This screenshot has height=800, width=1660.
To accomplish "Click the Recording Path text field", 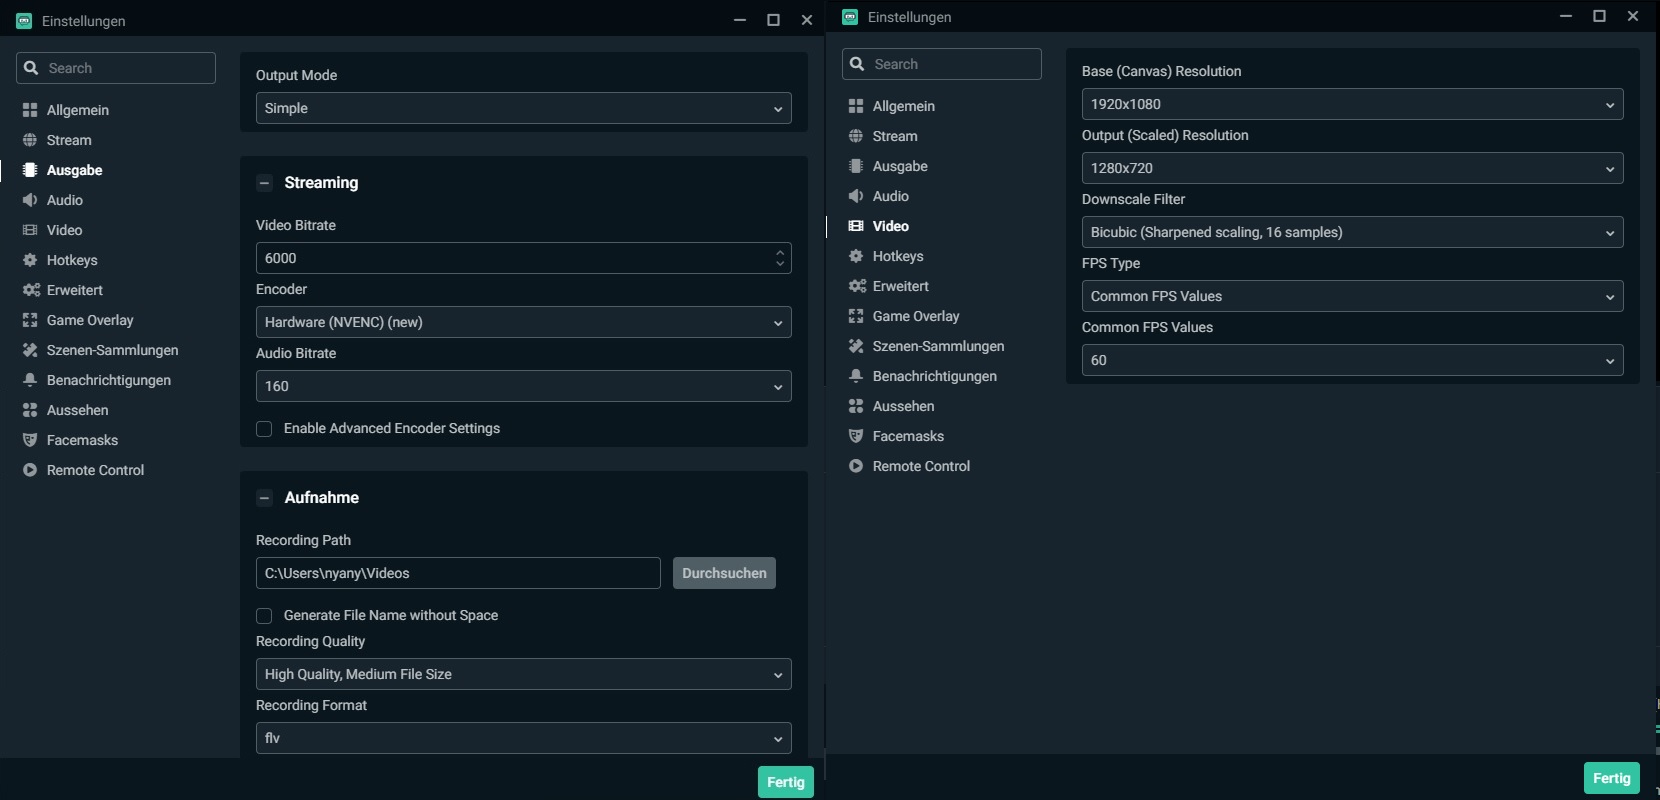I will click(458, 573).
